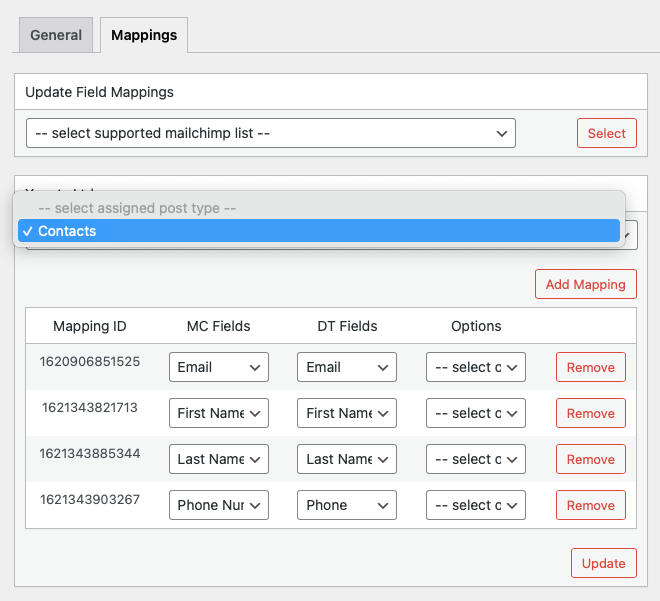This screenshot has width=660, height=601.
Task: Open DT Fields dropdown showing Email
Action: pyautogui.click(x=347, y=367)
